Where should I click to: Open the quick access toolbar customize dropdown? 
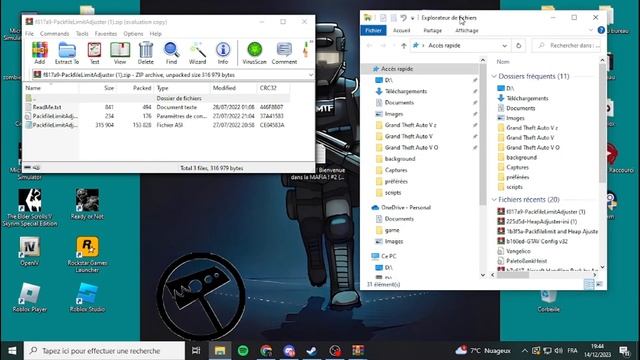point(412,18)
